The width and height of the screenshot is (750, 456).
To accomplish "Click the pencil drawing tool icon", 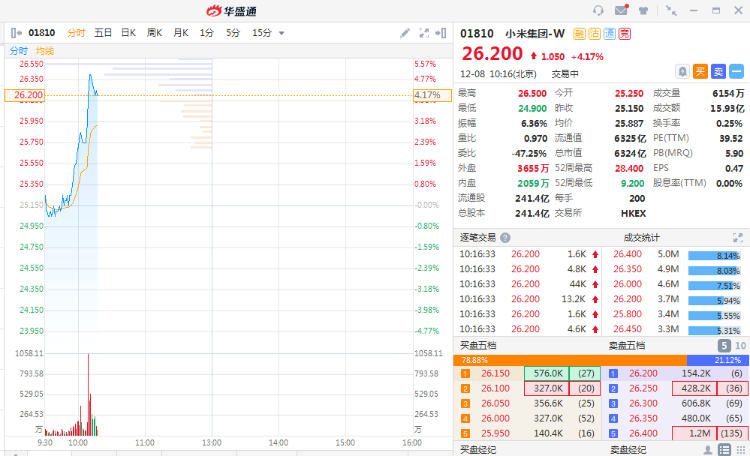I will click(x=405, y=33).
